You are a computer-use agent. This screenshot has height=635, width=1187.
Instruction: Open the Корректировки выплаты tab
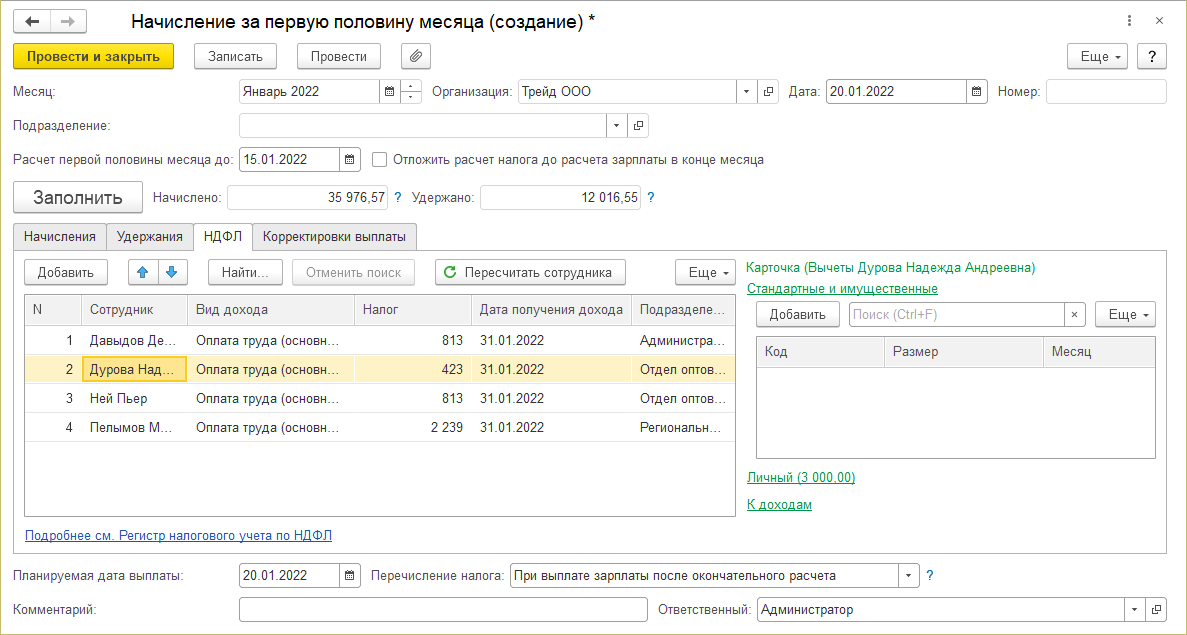point(334,237)
